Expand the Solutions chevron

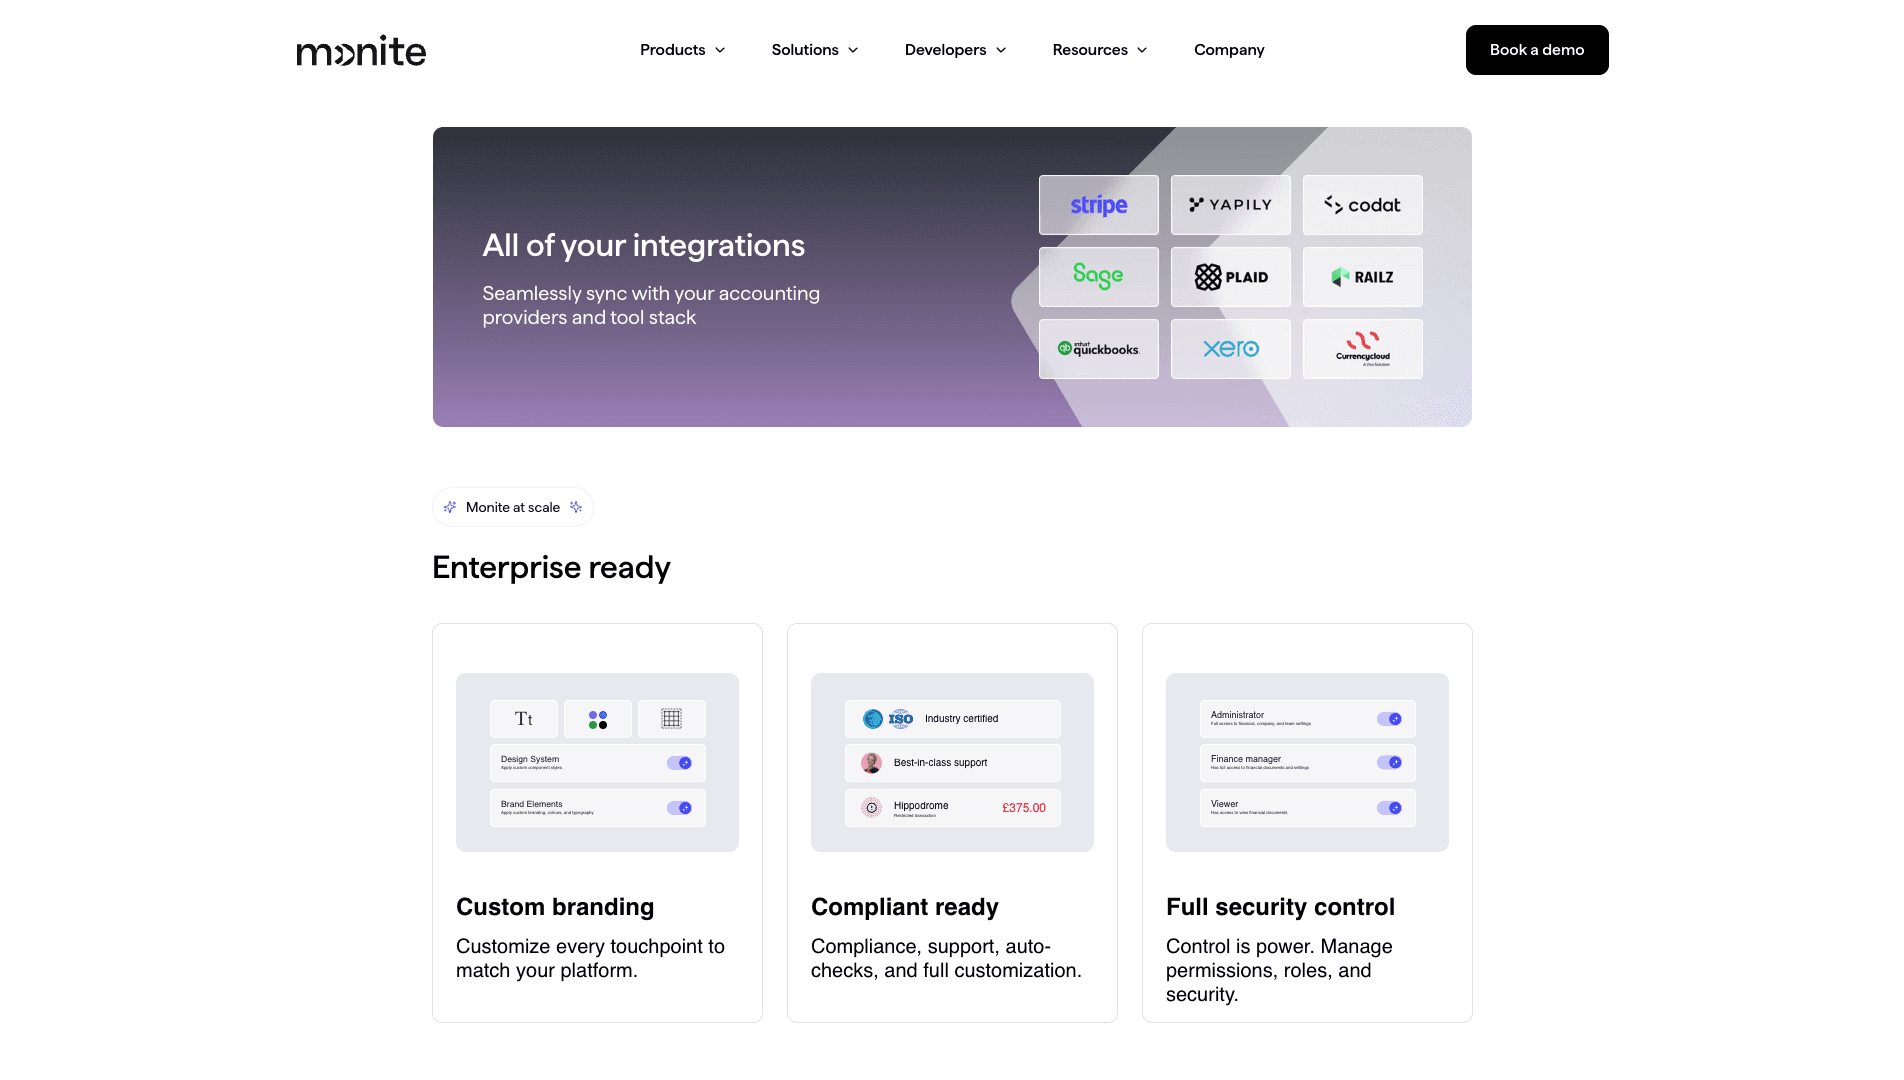pyautogui.click(x=853, y=50)
